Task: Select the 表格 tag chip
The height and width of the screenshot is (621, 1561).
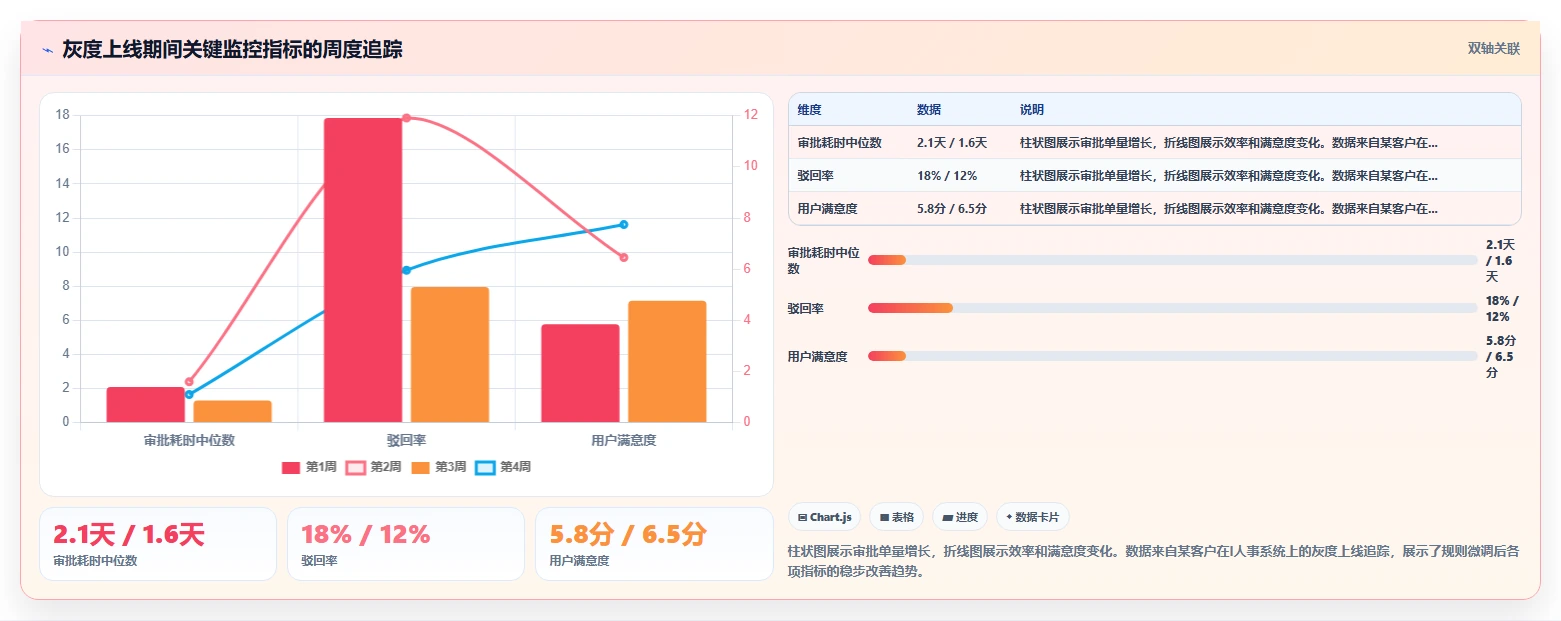Action: click(x=896, y=517)
